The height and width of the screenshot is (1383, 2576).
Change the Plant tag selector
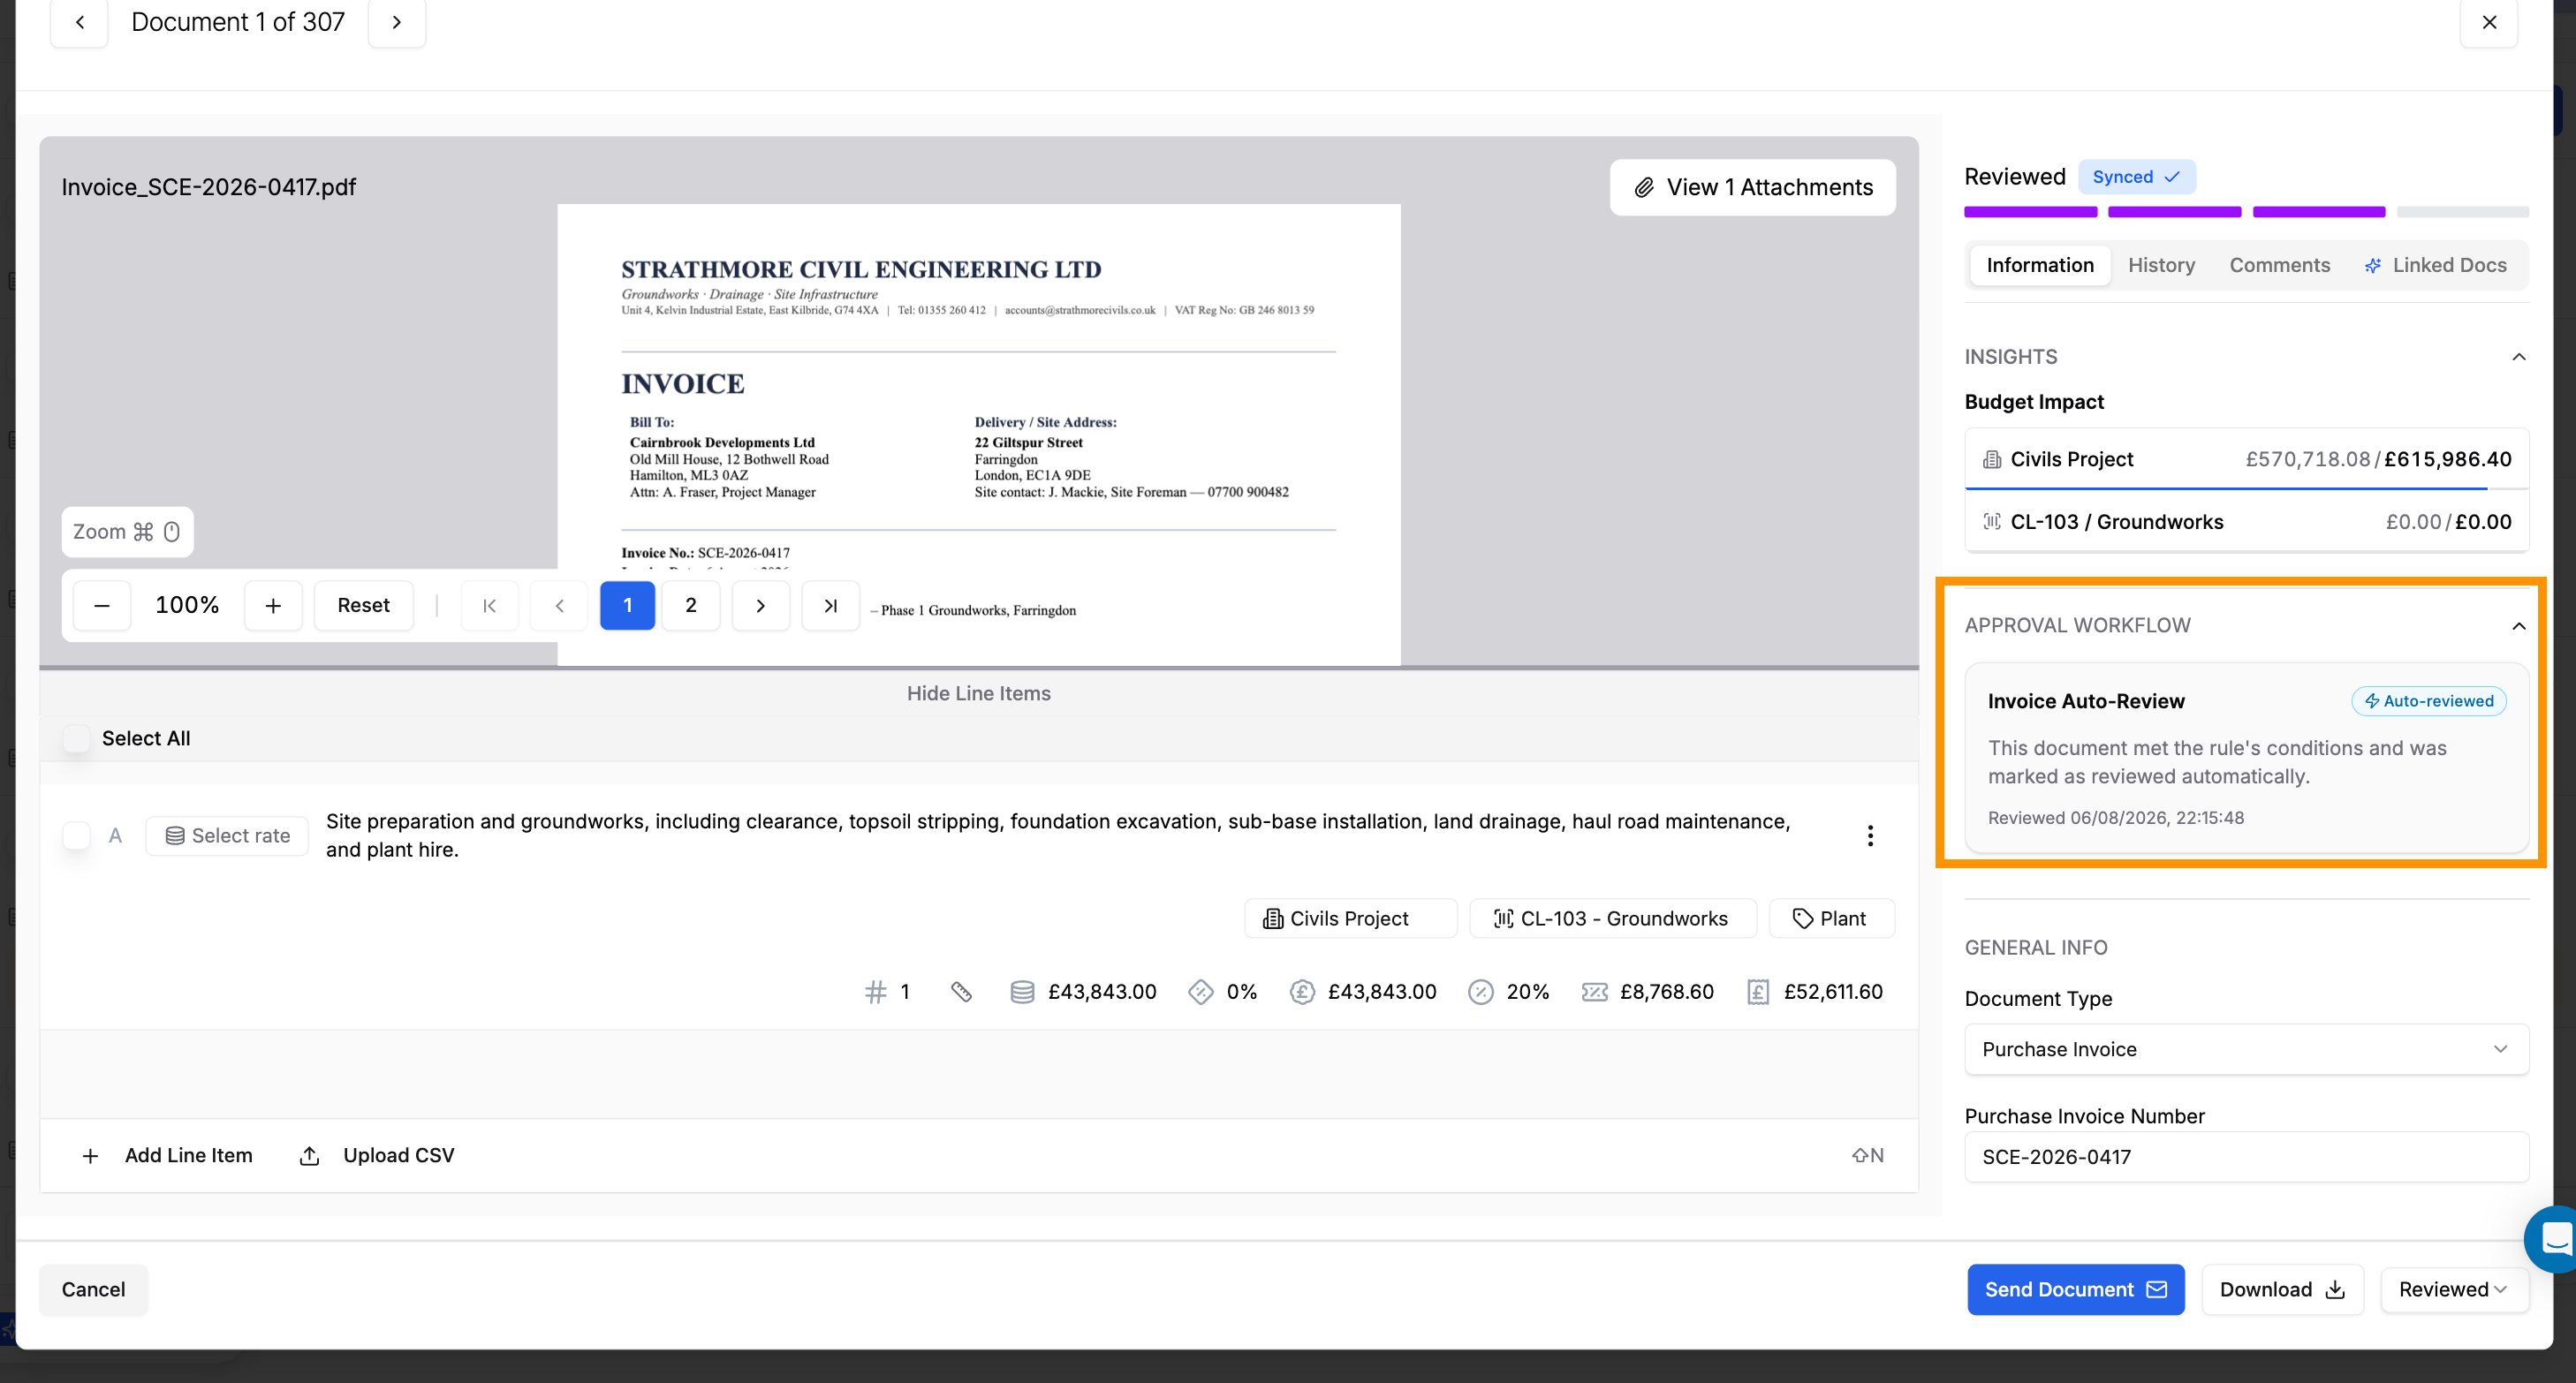pos(1831,918)
